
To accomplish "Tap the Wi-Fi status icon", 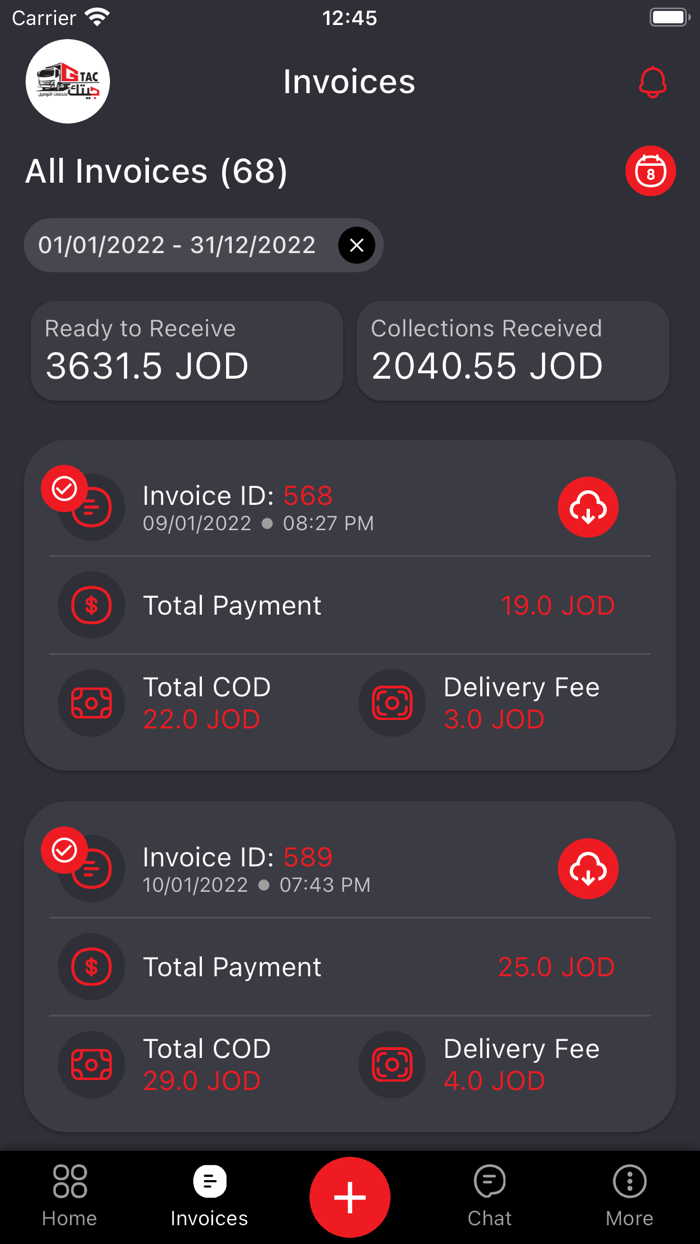I will (98, 17).
